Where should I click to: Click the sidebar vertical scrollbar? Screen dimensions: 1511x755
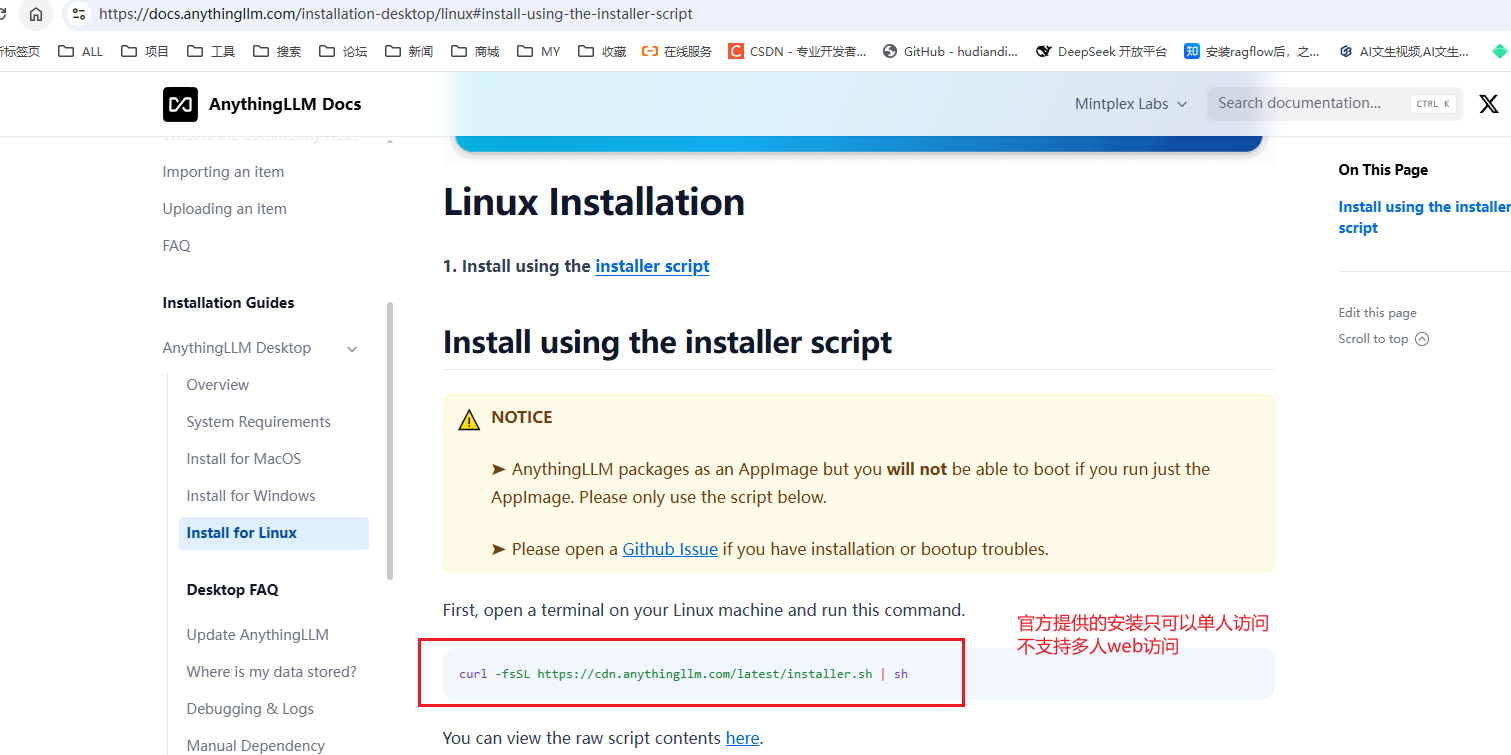click(x=390, y=440)
